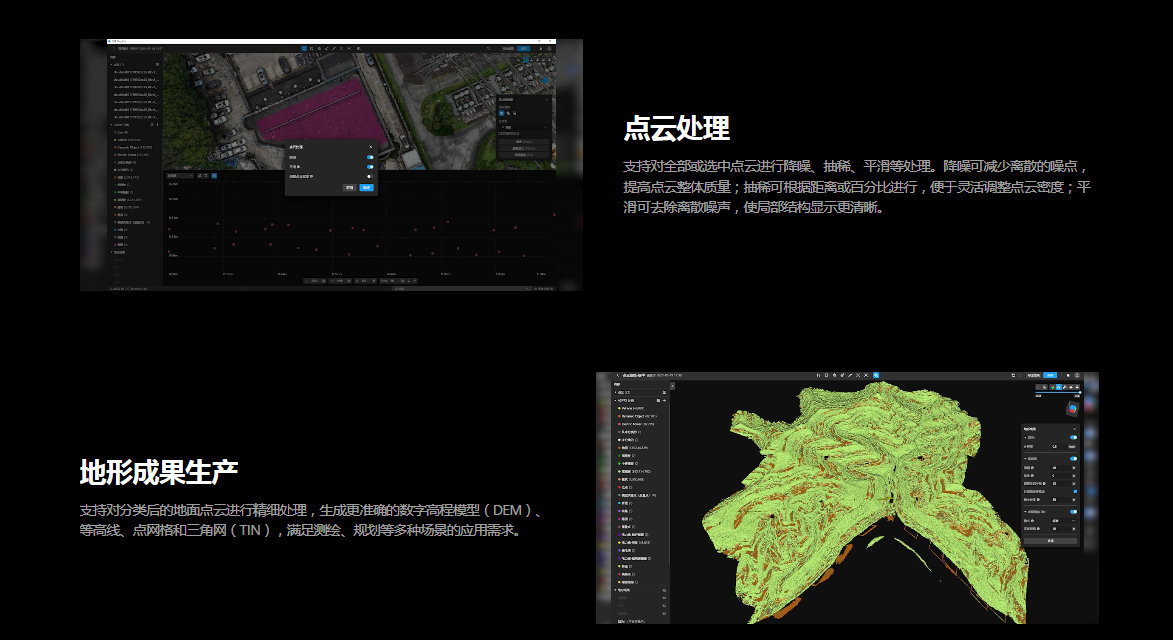The height and width of the screenshot is (640, 1173).
Task: Open the dropdown at the profile chart's top-left
Action: pyautogui.click(x=180, y=175)
